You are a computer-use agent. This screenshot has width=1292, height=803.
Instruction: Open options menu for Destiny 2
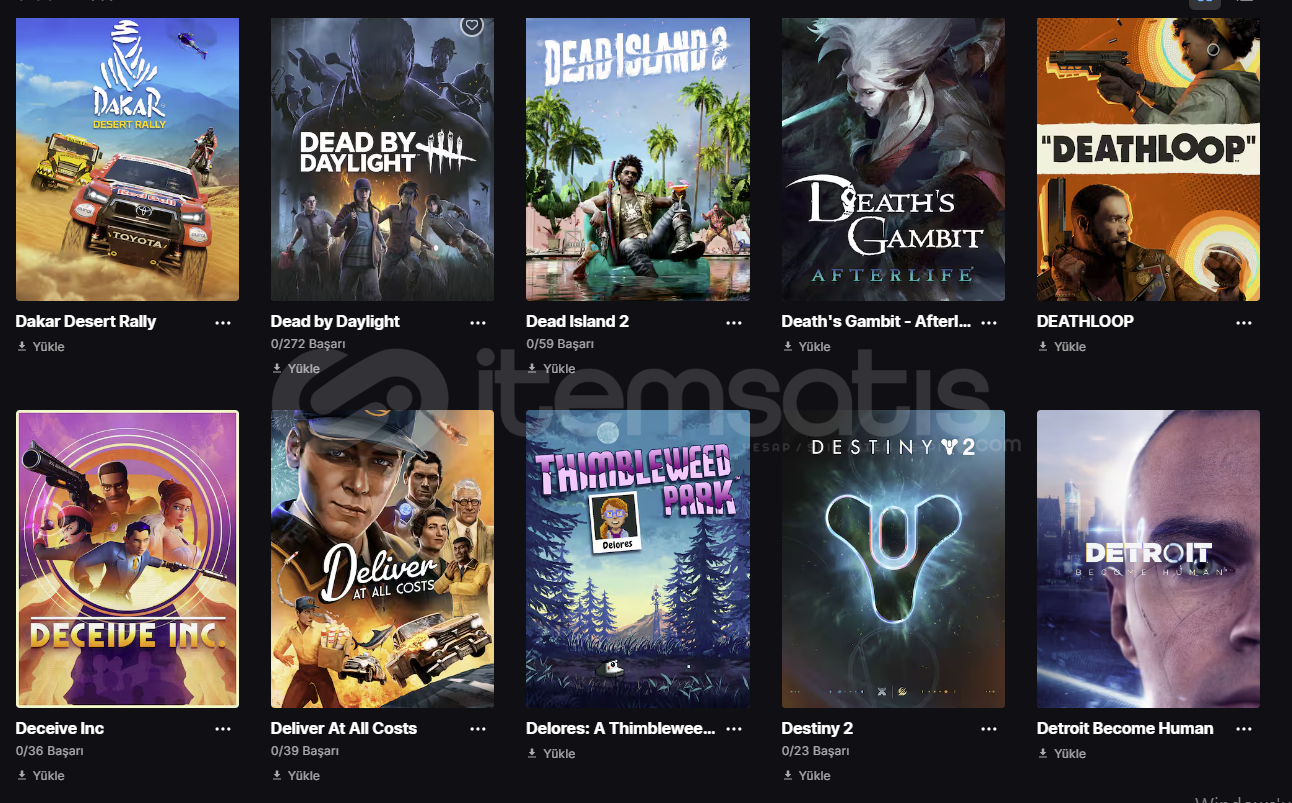[x=989, y=730]
